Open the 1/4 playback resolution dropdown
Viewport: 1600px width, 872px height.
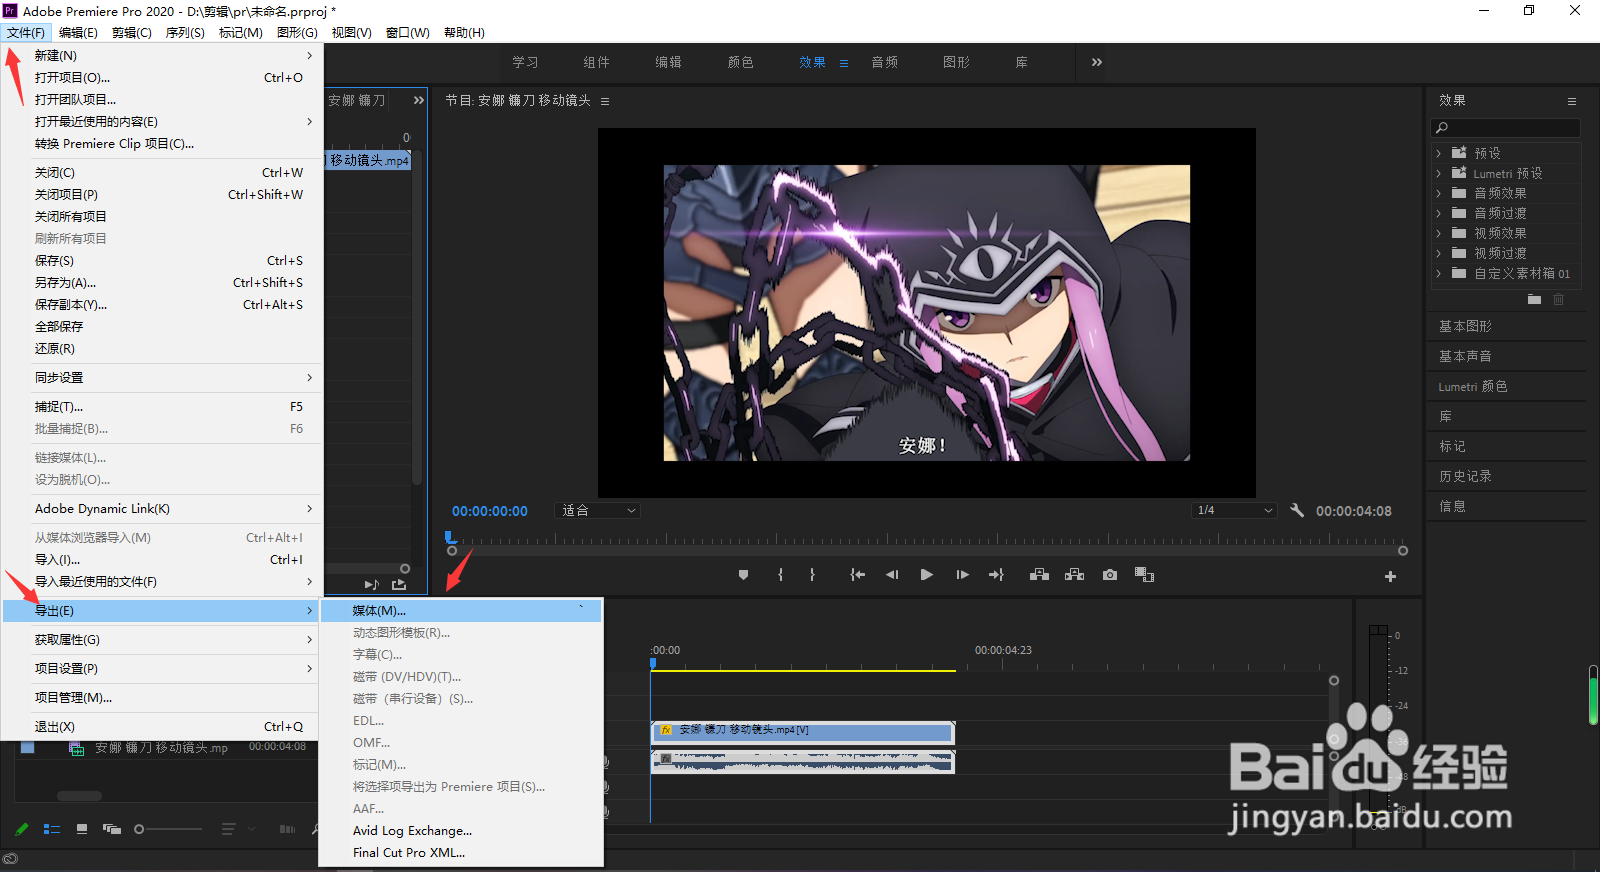[1235, 510]
